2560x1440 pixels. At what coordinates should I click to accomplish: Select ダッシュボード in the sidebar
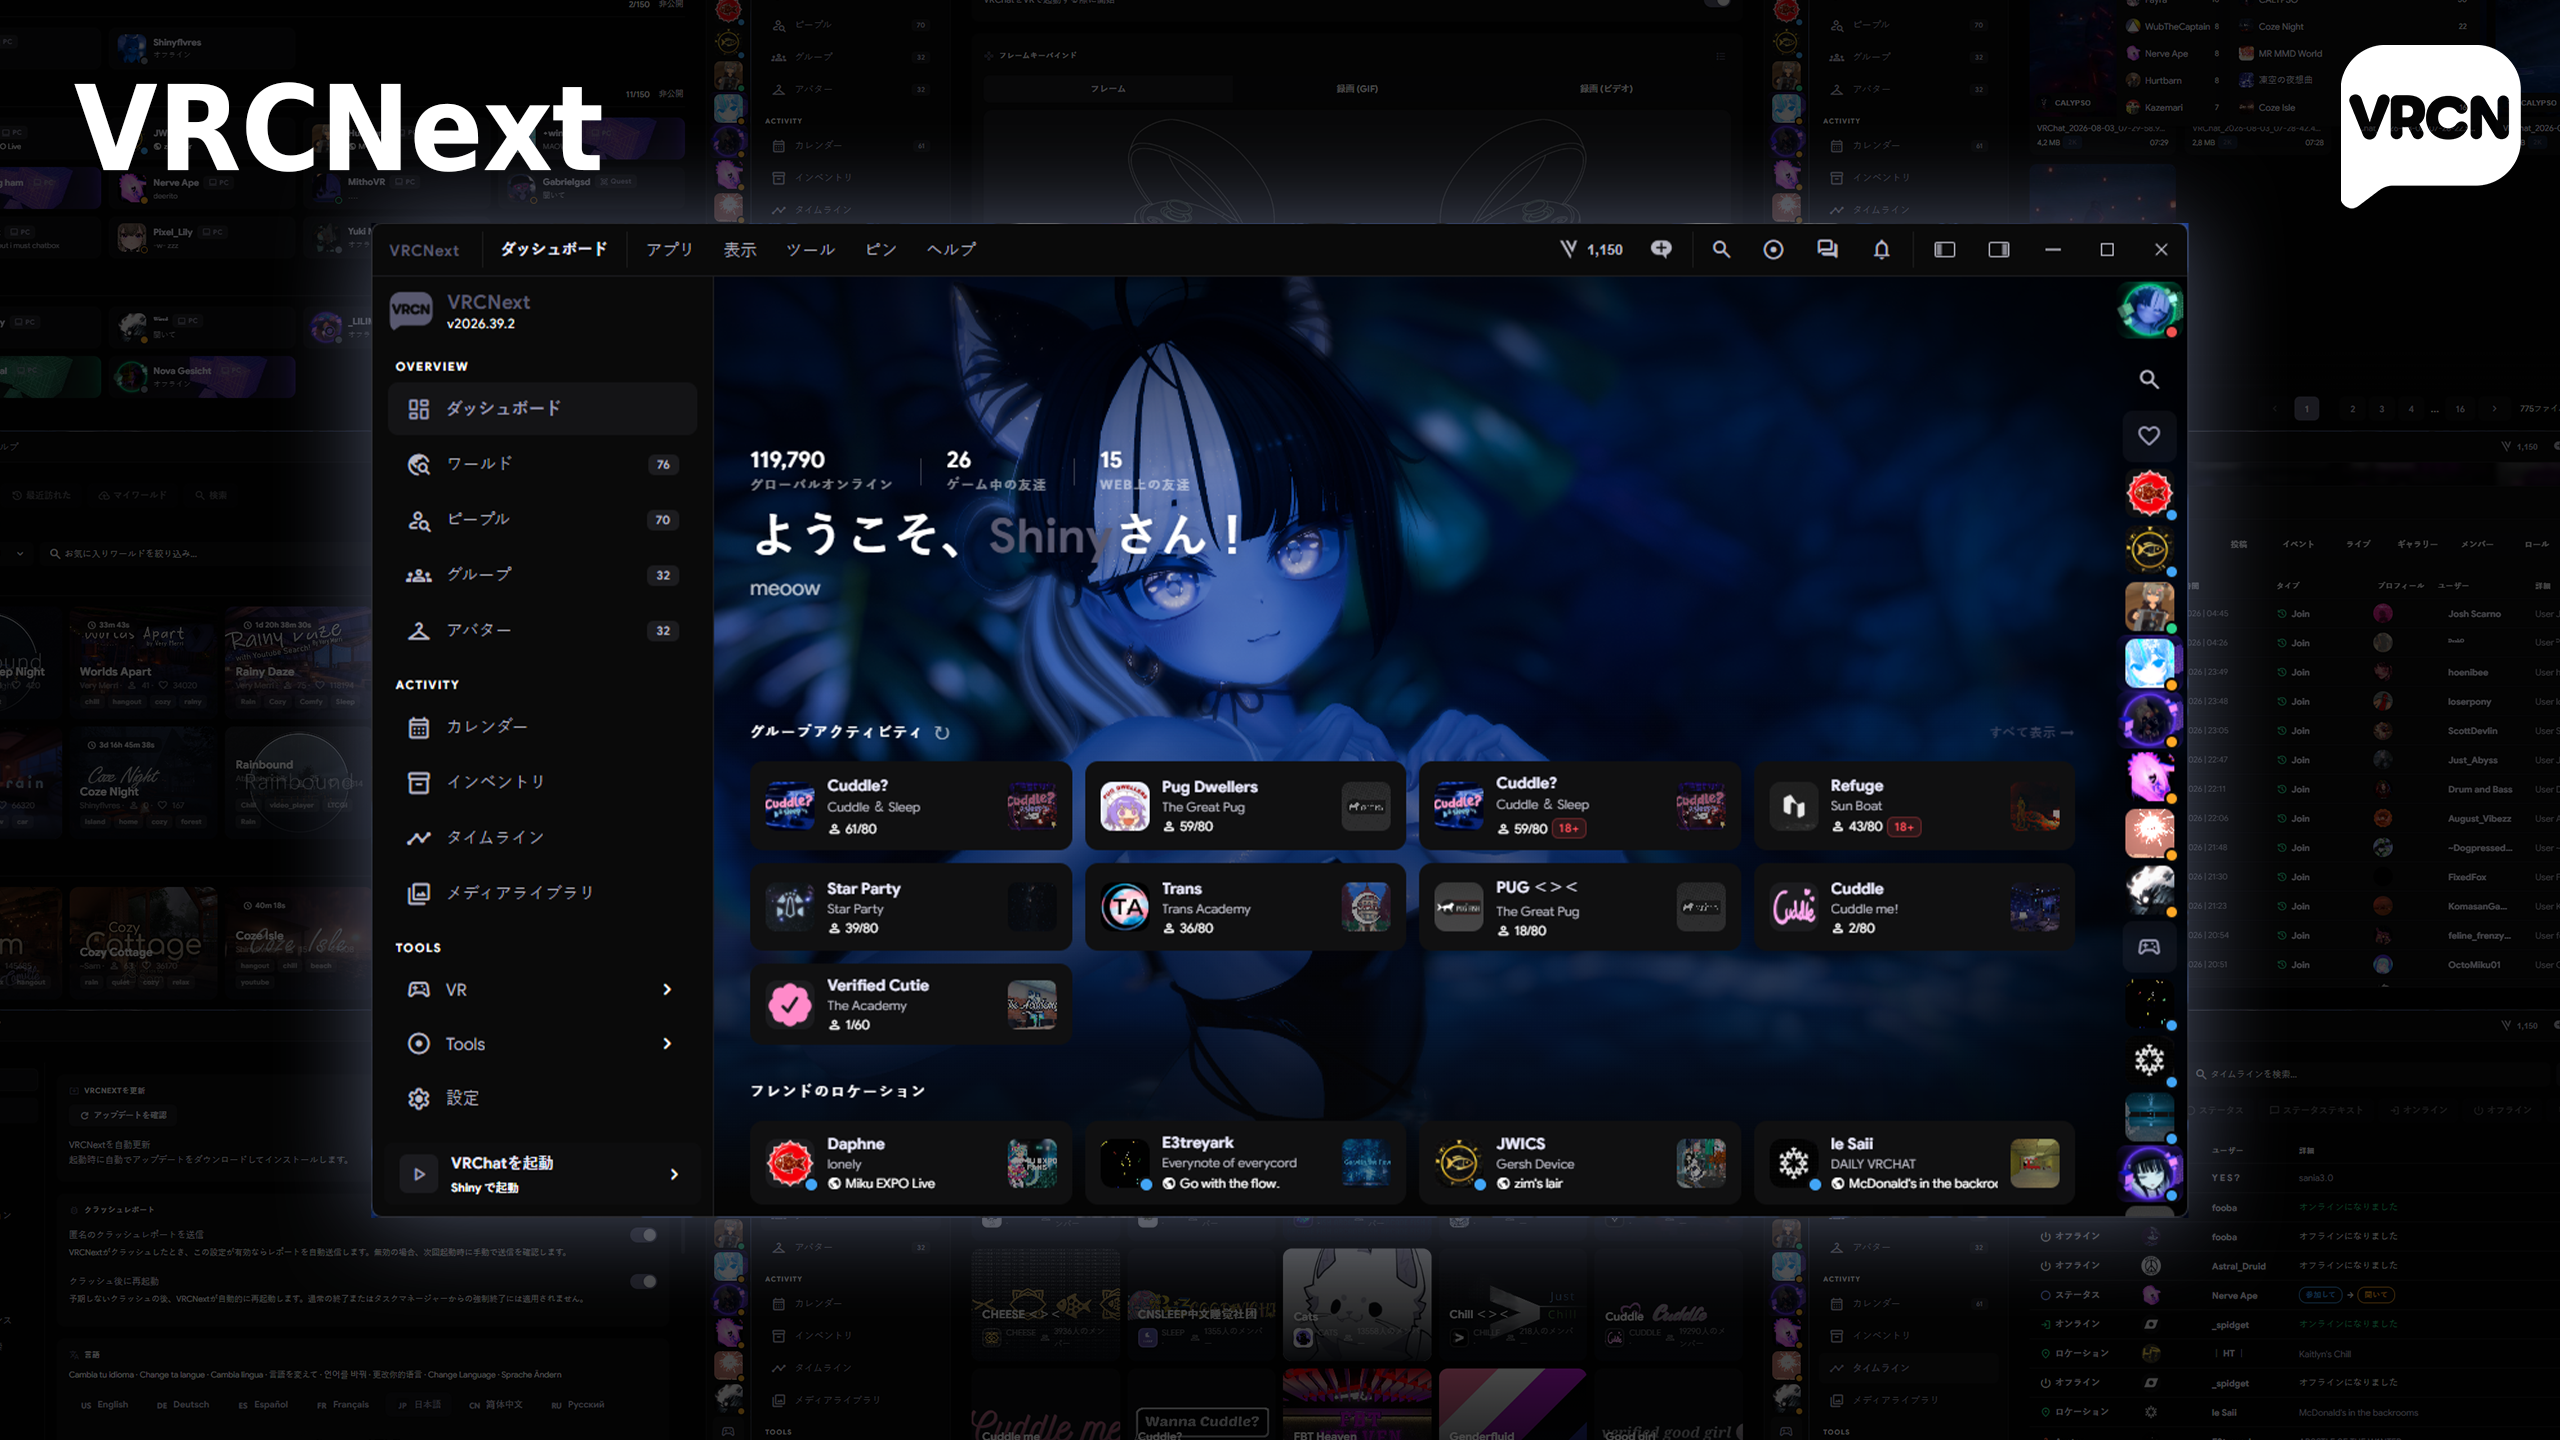pos(542,408)
